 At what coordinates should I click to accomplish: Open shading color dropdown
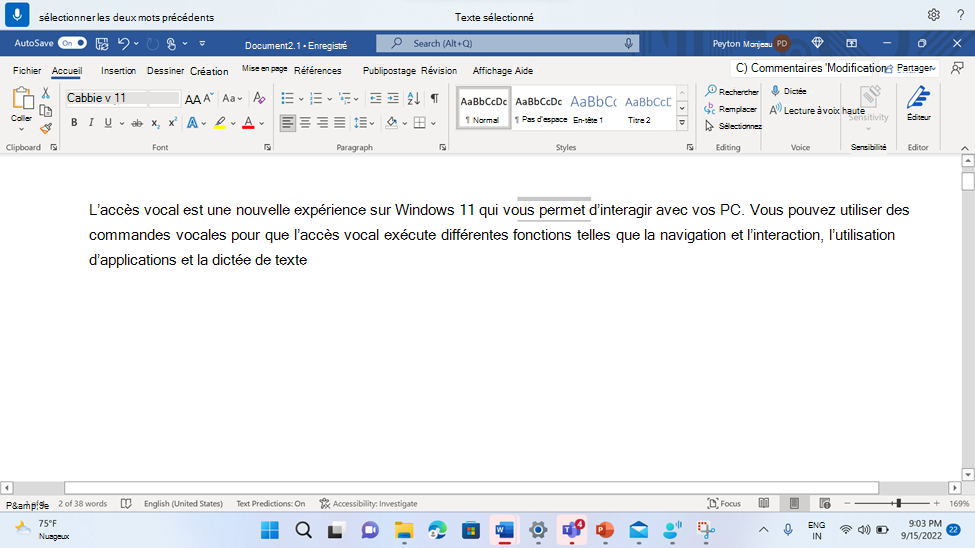point(405,123)
